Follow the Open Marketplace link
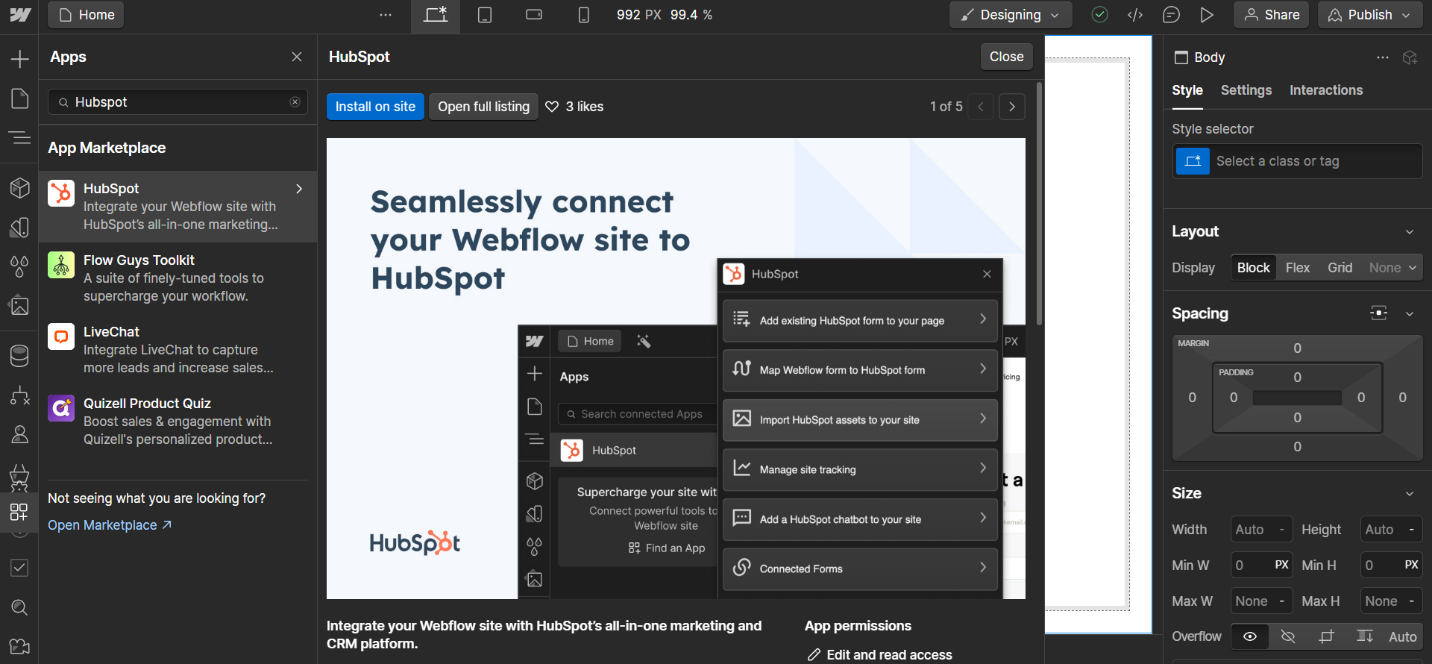Image resolution: width=1432 pixels, height=664 pixels. 110,525
